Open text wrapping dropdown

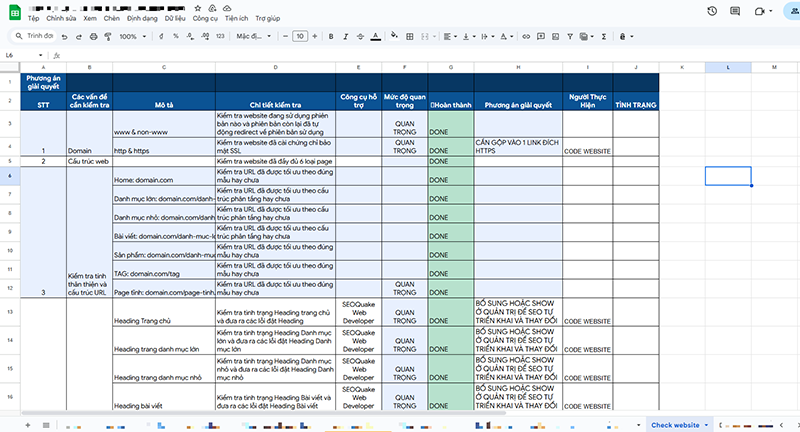[x=488, y=36]
